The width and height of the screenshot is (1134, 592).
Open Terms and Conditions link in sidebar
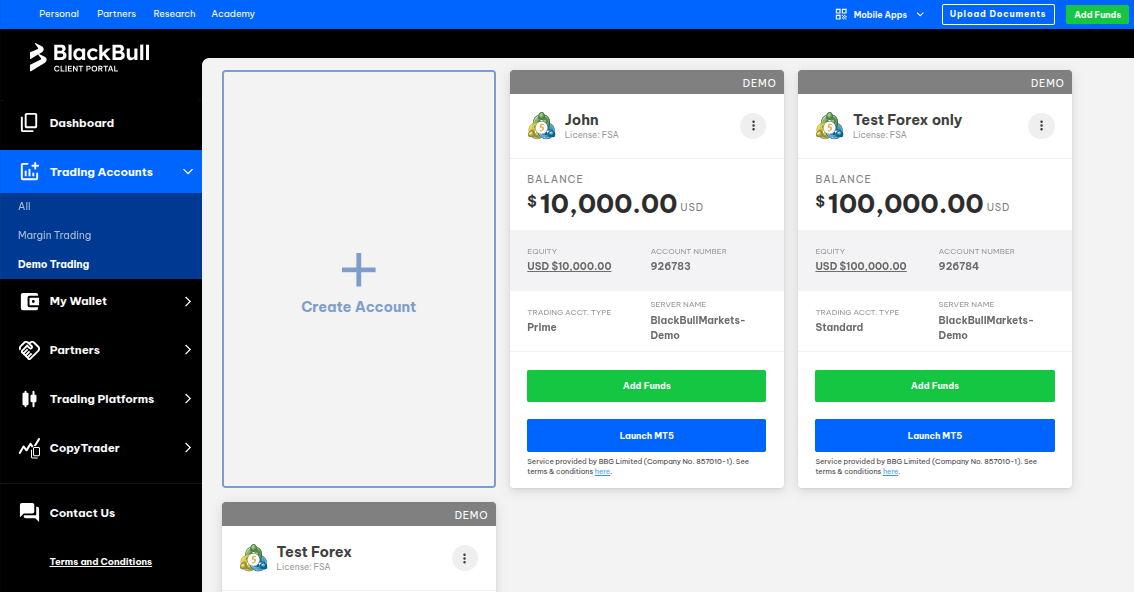(x=101, y=562)
